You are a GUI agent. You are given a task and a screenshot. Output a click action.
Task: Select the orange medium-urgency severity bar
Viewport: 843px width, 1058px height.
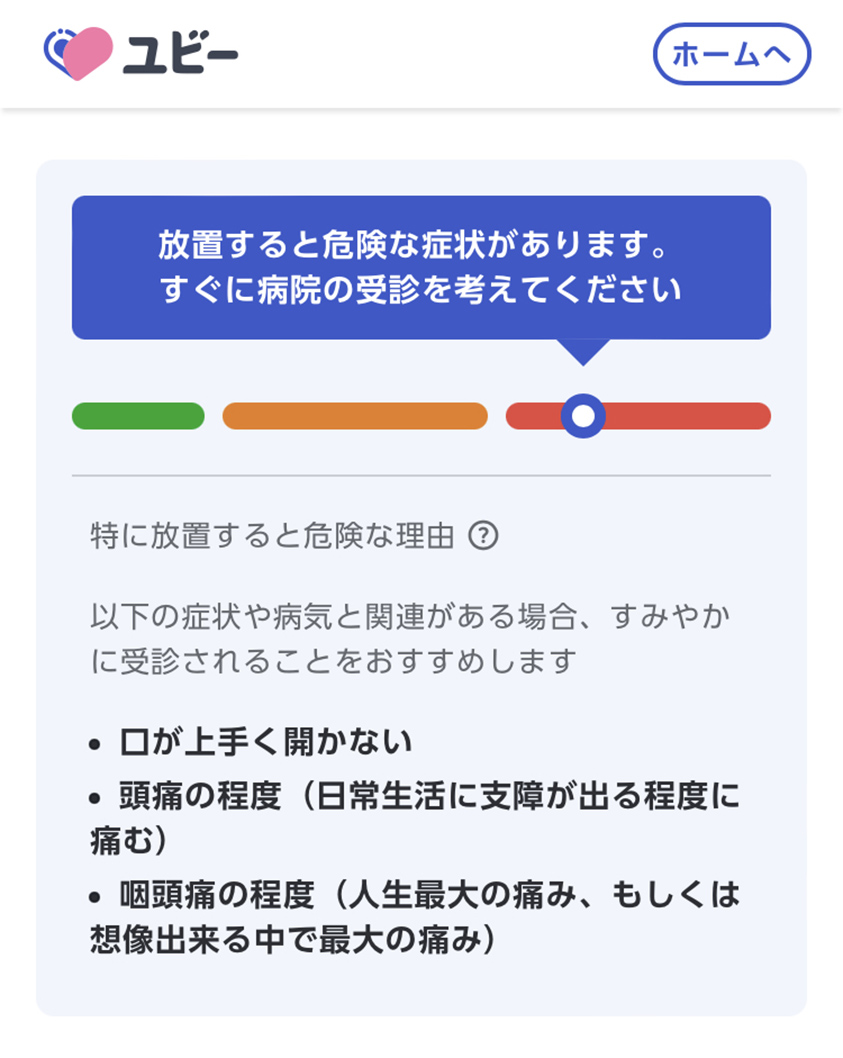click(355, 416)
